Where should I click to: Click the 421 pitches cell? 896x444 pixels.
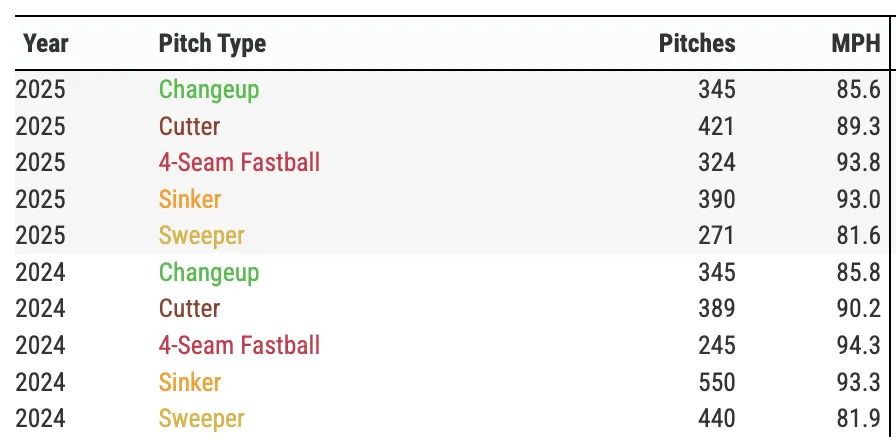716,127
